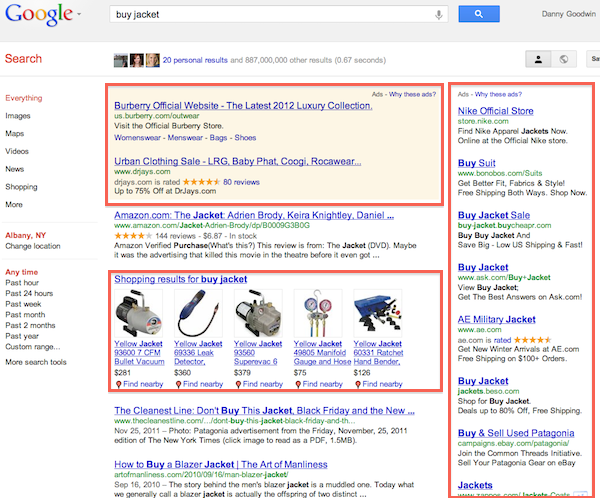Open Urban Clothing Sale ad

[x=237, y=162]
